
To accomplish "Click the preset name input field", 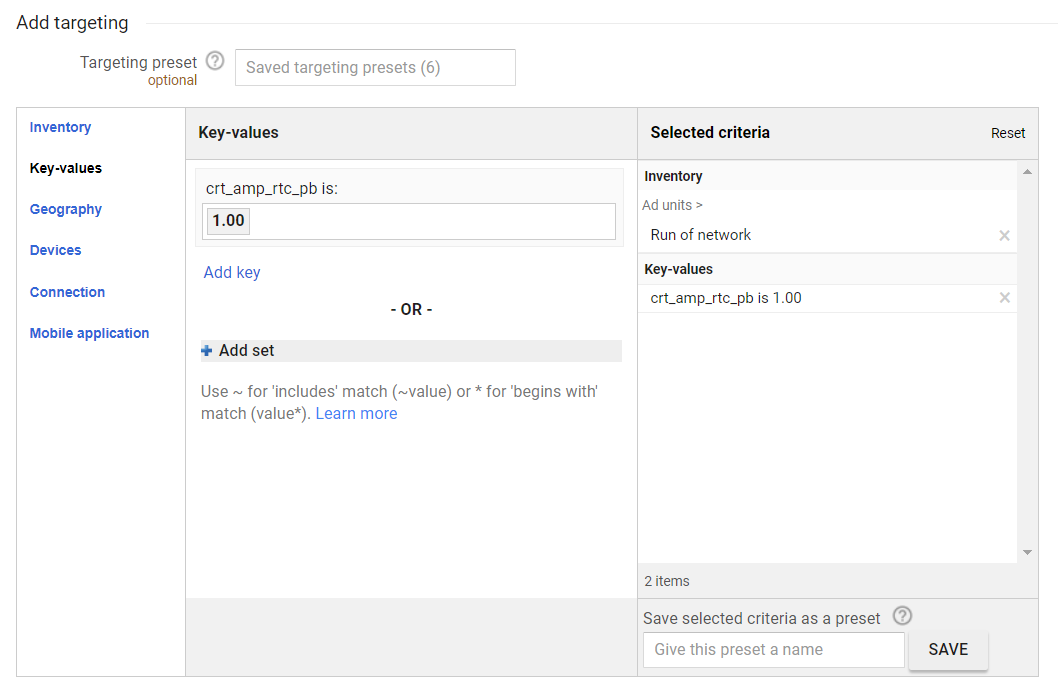I will pyautogui.click(x=773, y=649).
